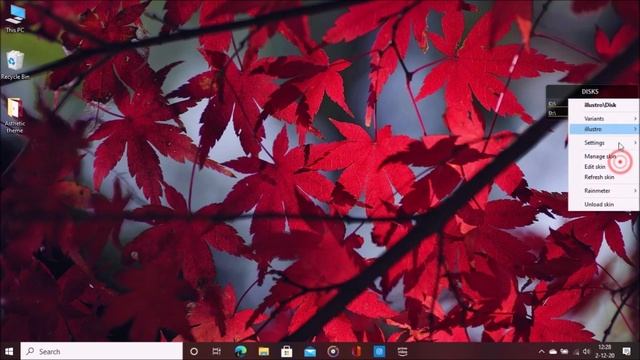
Task: Open the taskbar clock and date
Action: (x=604, y=351)
